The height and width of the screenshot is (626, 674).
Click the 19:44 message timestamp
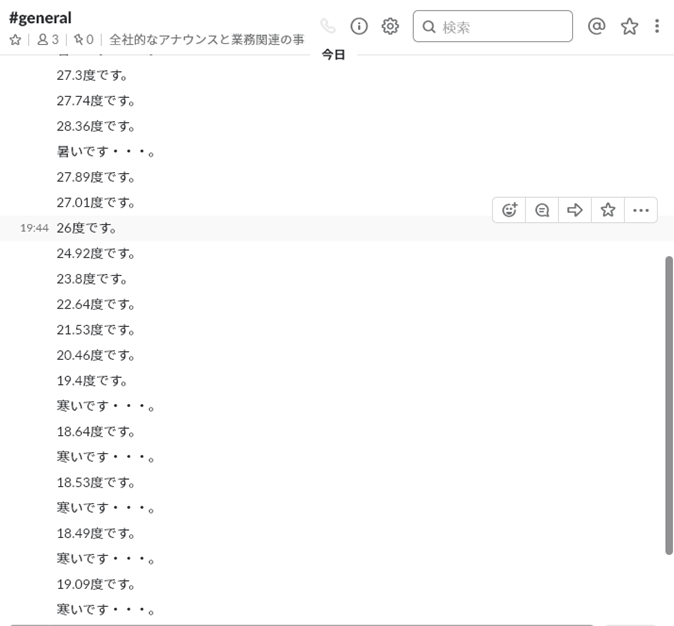34,228
